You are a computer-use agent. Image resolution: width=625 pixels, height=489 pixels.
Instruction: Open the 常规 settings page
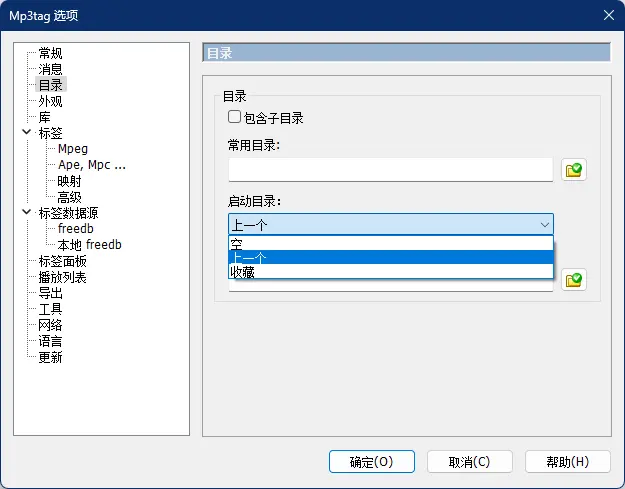coord(51,53)
